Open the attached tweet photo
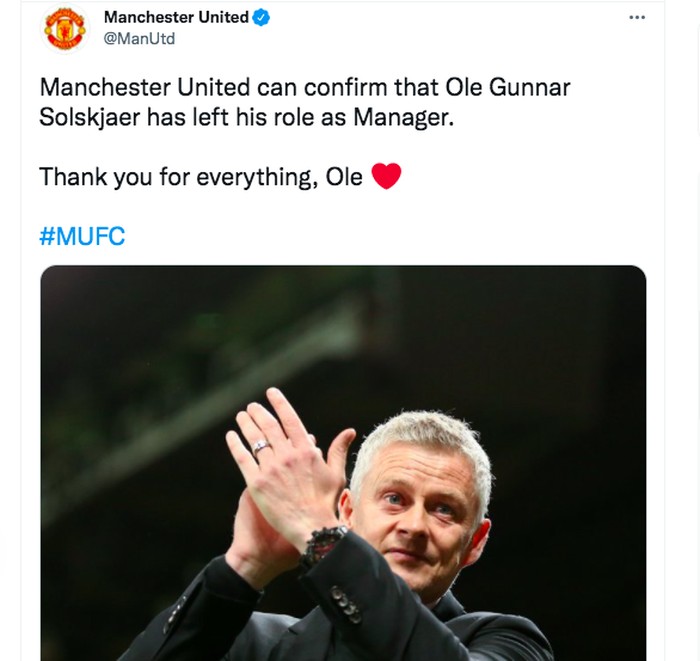Image resolution: width=700 pixels, height=661 pixels. pyautogui.click(x=343, y=462)
